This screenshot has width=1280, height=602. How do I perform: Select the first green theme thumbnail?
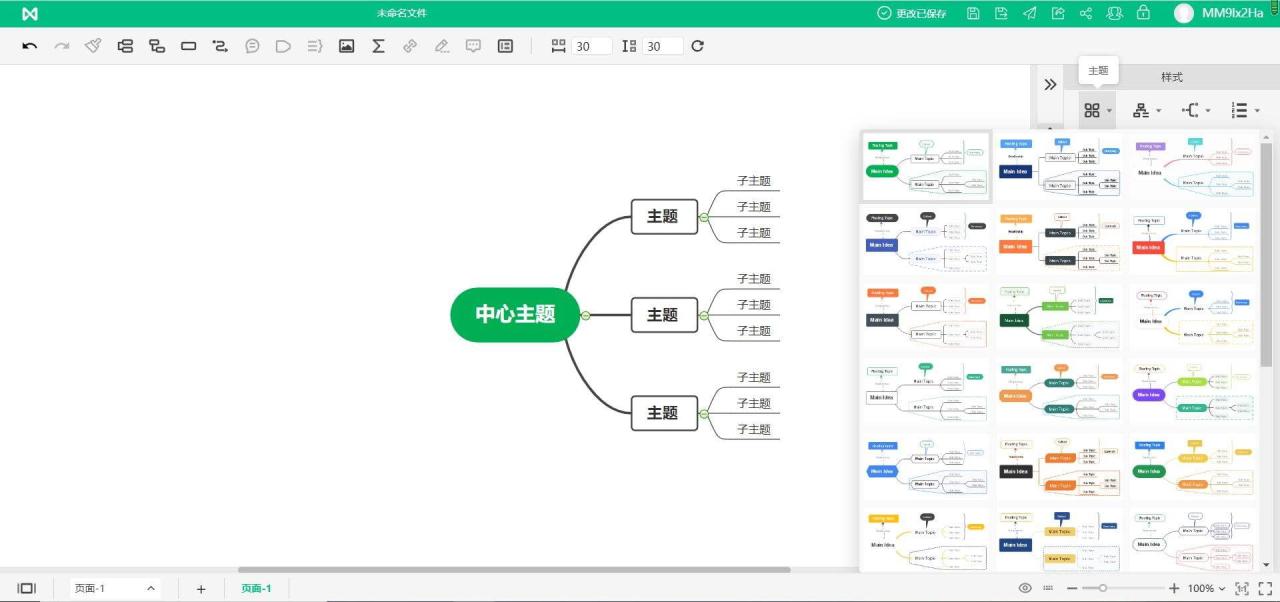click(926, 167)
